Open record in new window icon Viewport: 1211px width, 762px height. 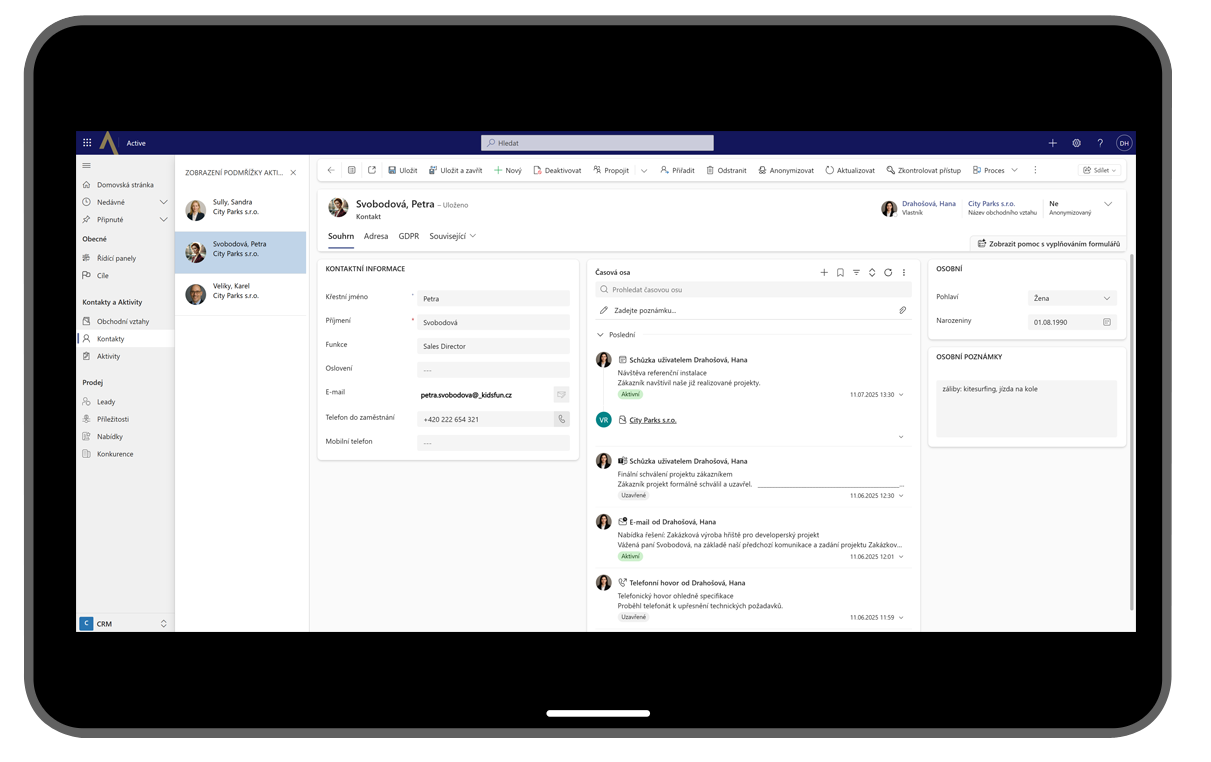[372, 171]
